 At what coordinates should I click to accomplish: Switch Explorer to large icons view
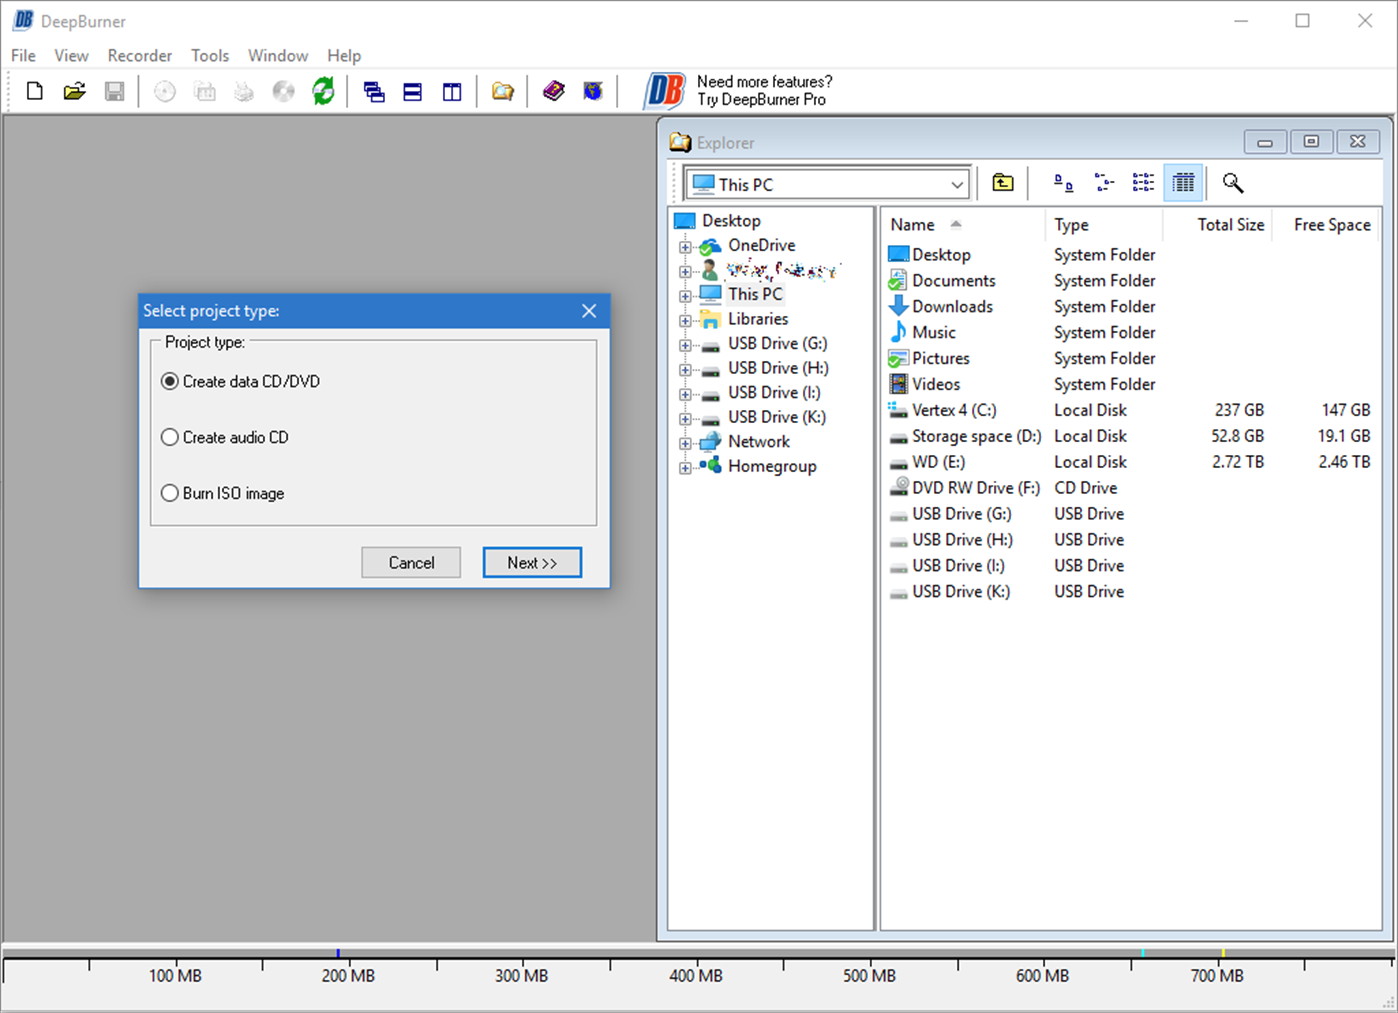(1064, 182)
